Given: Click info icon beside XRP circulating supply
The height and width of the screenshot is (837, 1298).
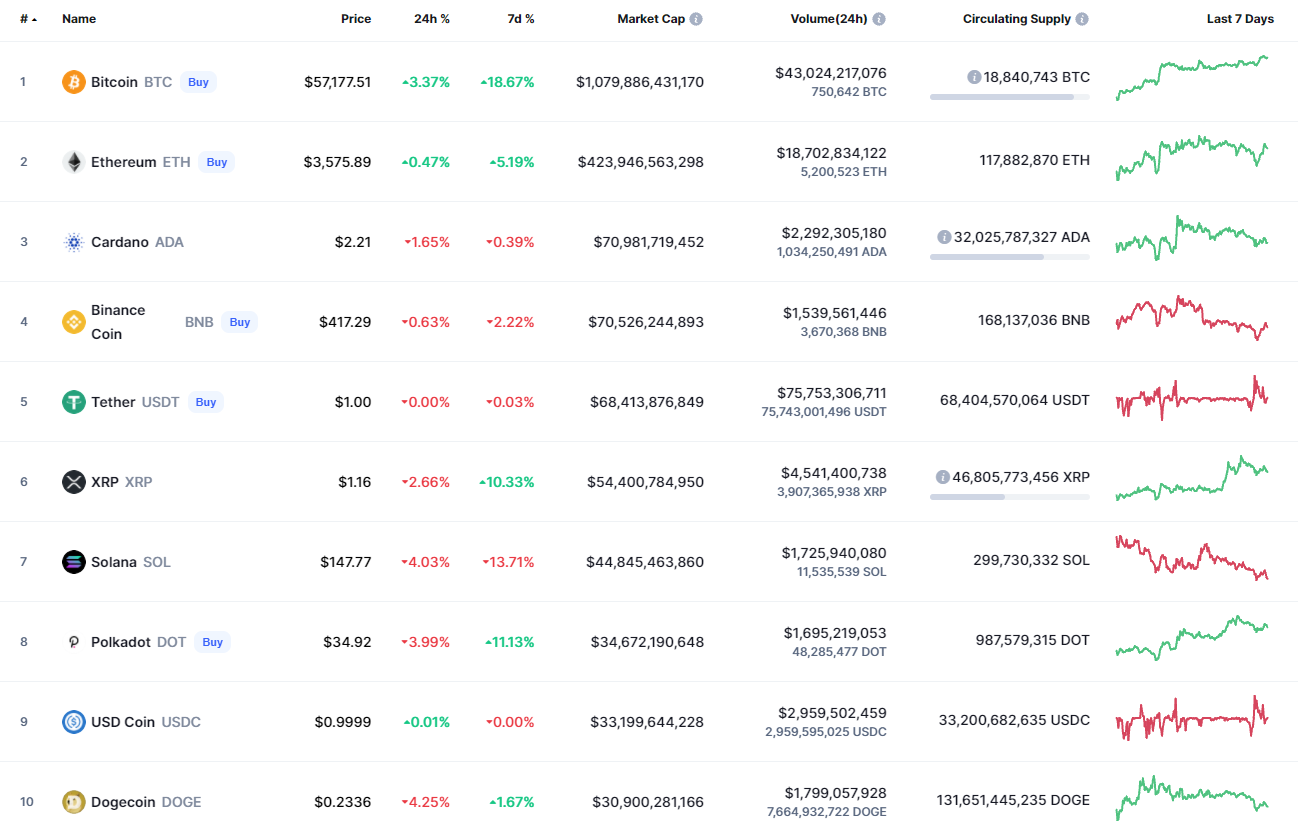Looking at the screenshot, I should tap(943, 477).
